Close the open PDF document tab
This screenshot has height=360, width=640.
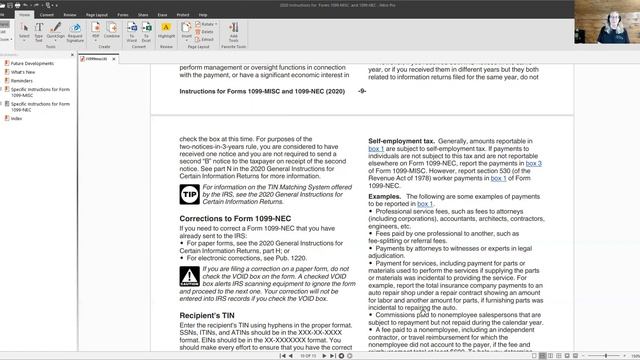click(x=114, y=59)
